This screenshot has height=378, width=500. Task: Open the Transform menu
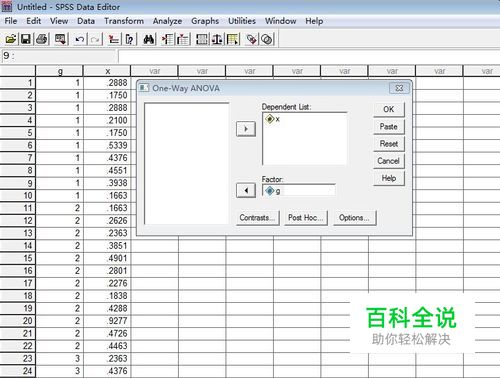(x=124, y=21)
